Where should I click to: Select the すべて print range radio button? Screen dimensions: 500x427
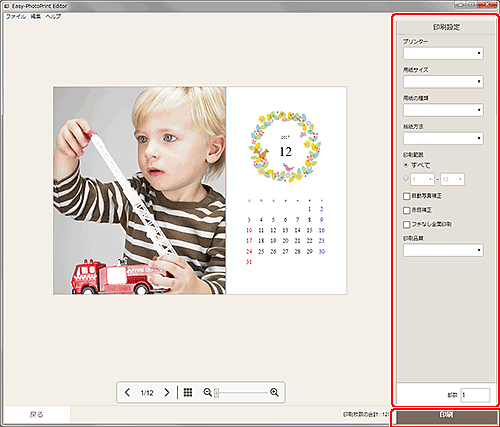(x=406, y=165)
